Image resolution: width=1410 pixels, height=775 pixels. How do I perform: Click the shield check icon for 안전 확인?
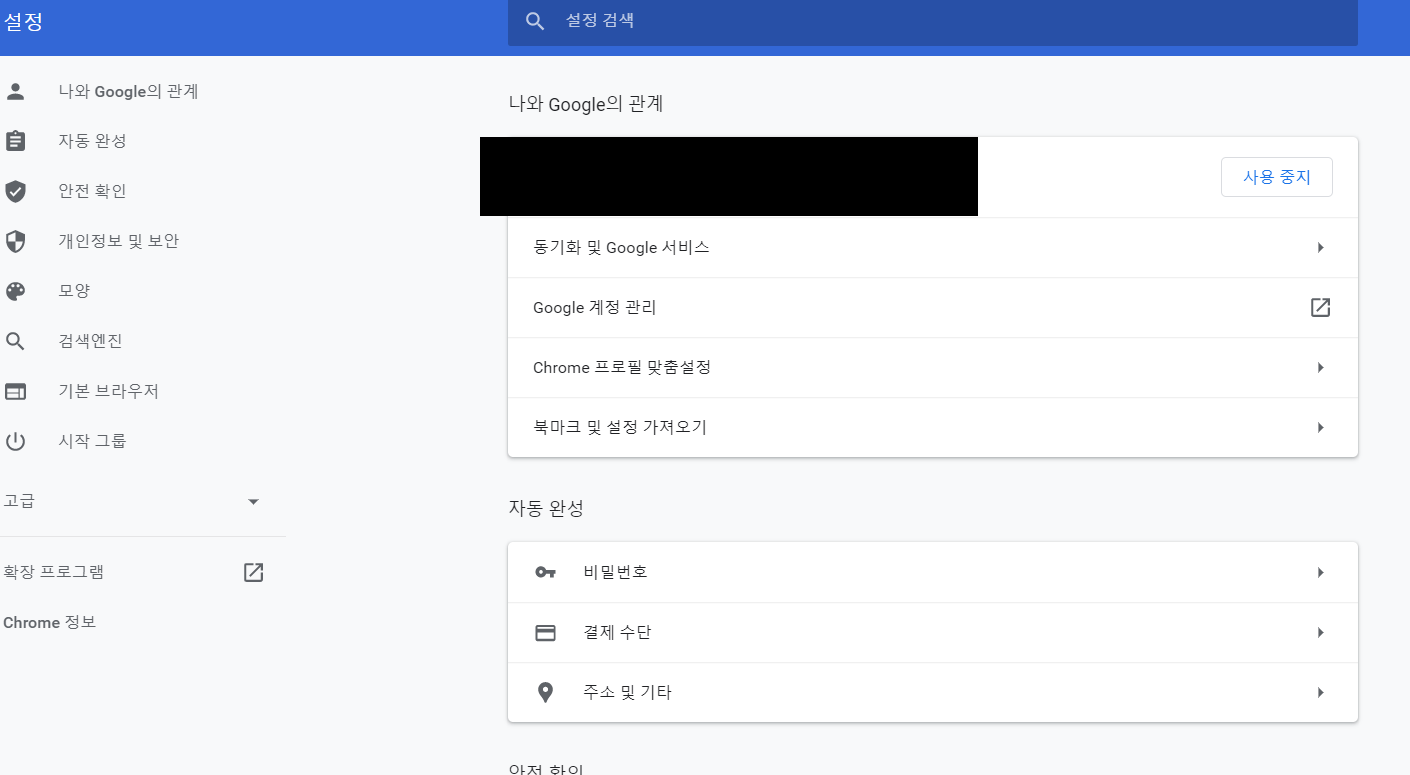[15, 191]
